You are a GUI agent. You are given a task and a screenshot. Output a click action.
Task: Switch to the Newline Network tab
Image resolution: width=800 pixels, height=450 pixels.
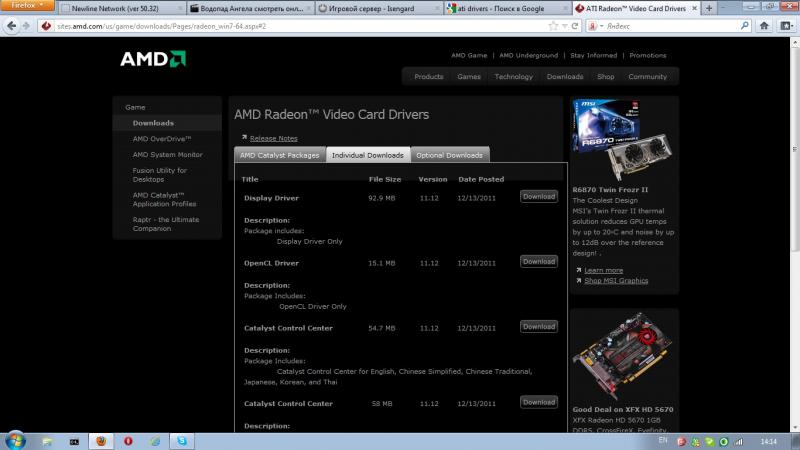click(x=121, y=9)
